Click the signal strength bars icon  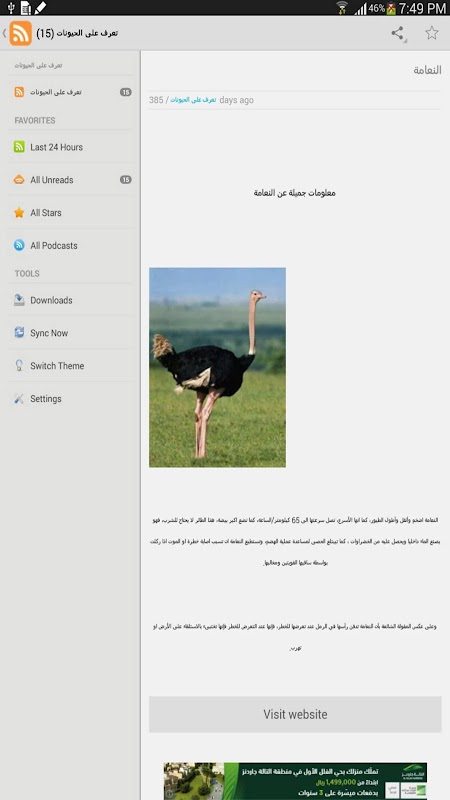(361, 9)
